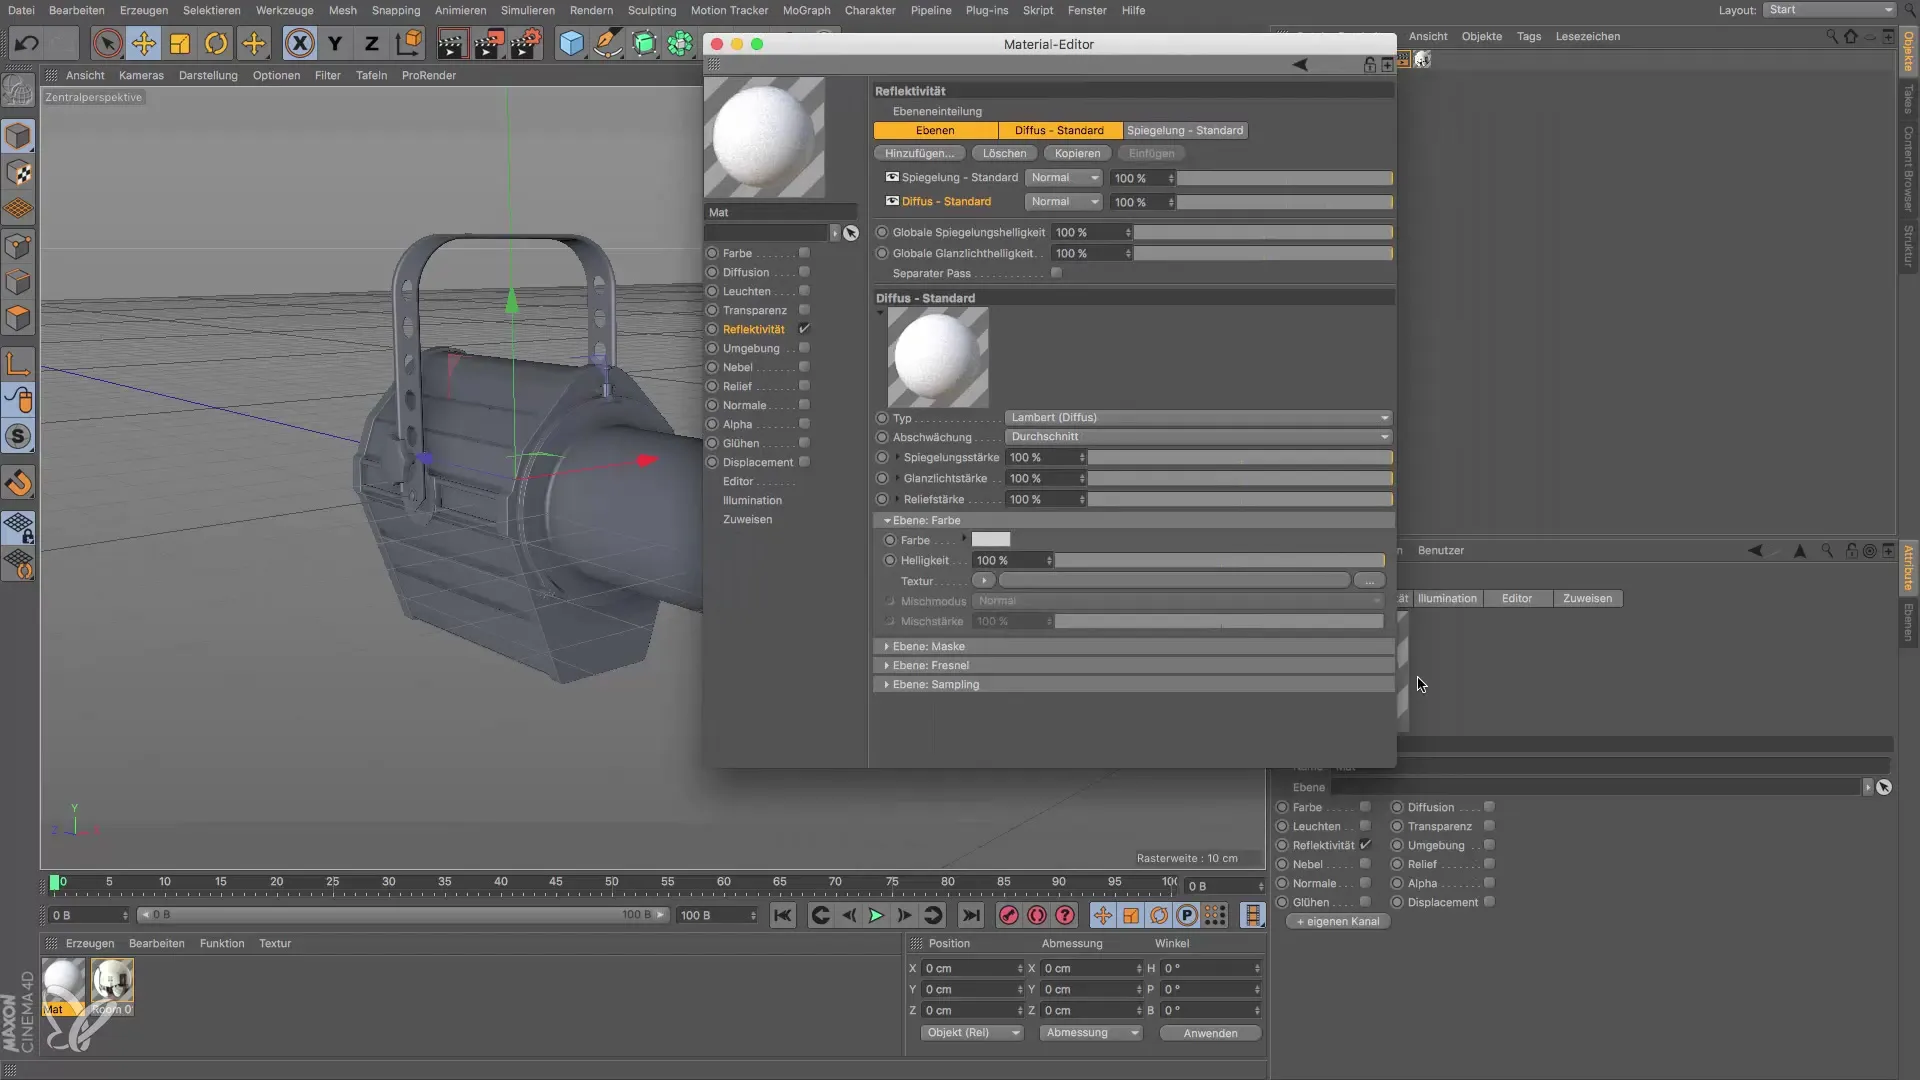Image resolution: width=1920 pixels, height=1080 pixels.
Task: Expand the Ebene: Sampling section
Action: point(887,685)
